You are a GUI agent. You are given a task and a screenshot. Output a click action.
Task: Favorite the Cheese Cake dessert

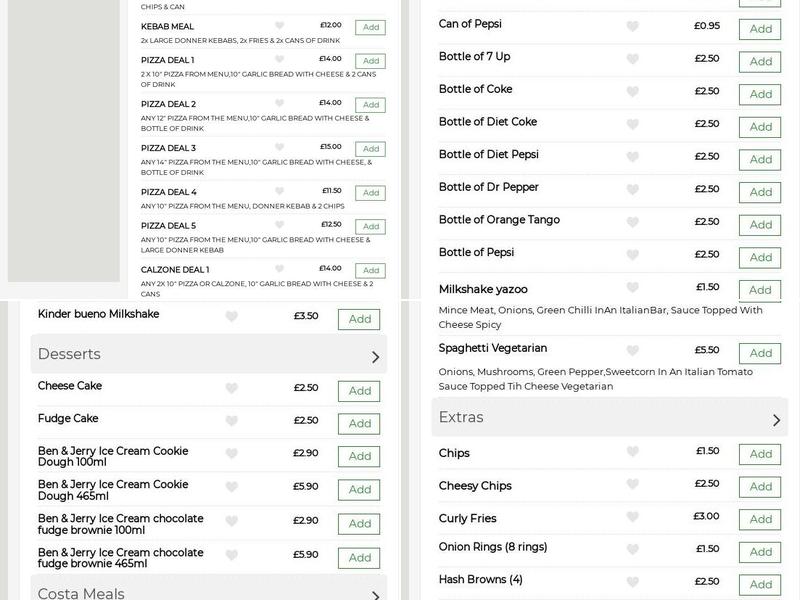tap(232, 385)
